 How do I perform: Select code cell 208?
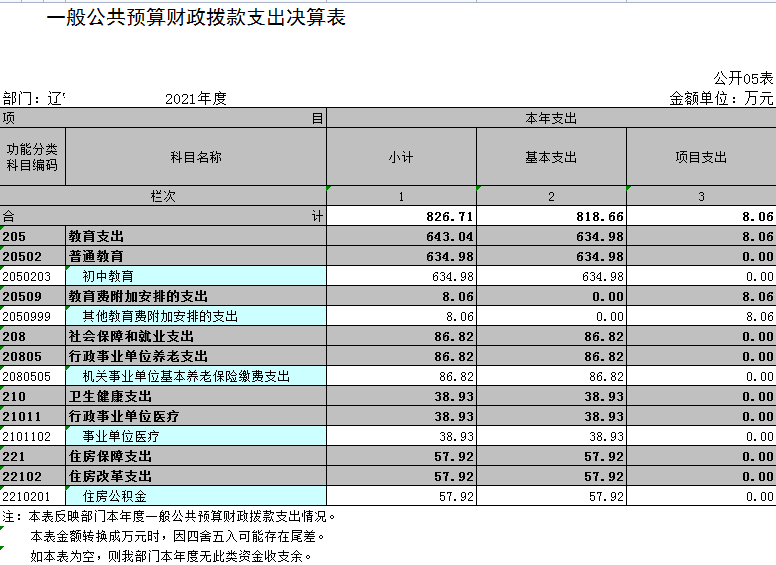click(33, 336)
